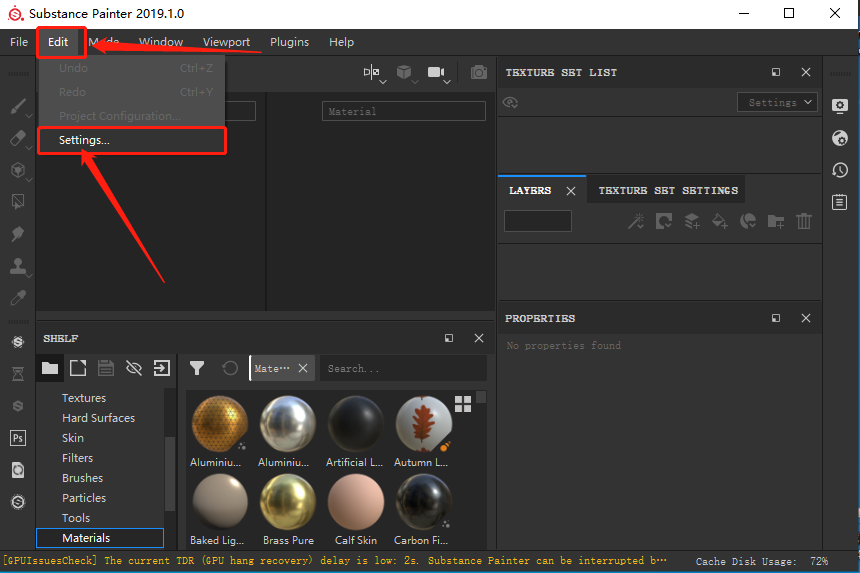Open the layer blend mode combo box
This screenshot has width=860, height=573.
[x=538, y=221]
